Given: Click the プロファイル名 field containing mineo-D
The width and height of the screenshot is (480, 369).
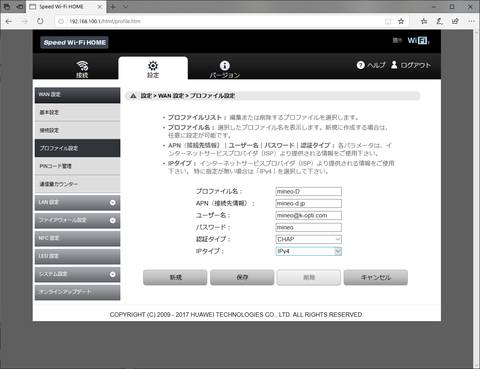Looking at the screenshot, I should [x=309, y=191].
